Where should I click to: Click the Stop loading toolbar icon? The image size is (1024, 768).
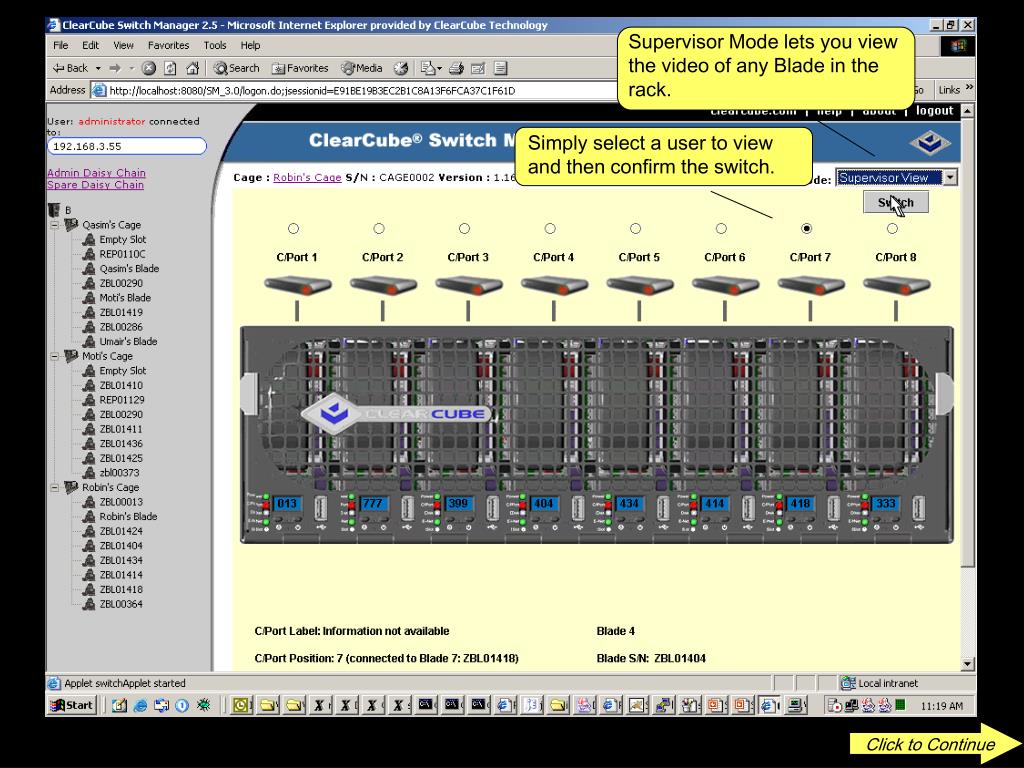tap(149, 68)
